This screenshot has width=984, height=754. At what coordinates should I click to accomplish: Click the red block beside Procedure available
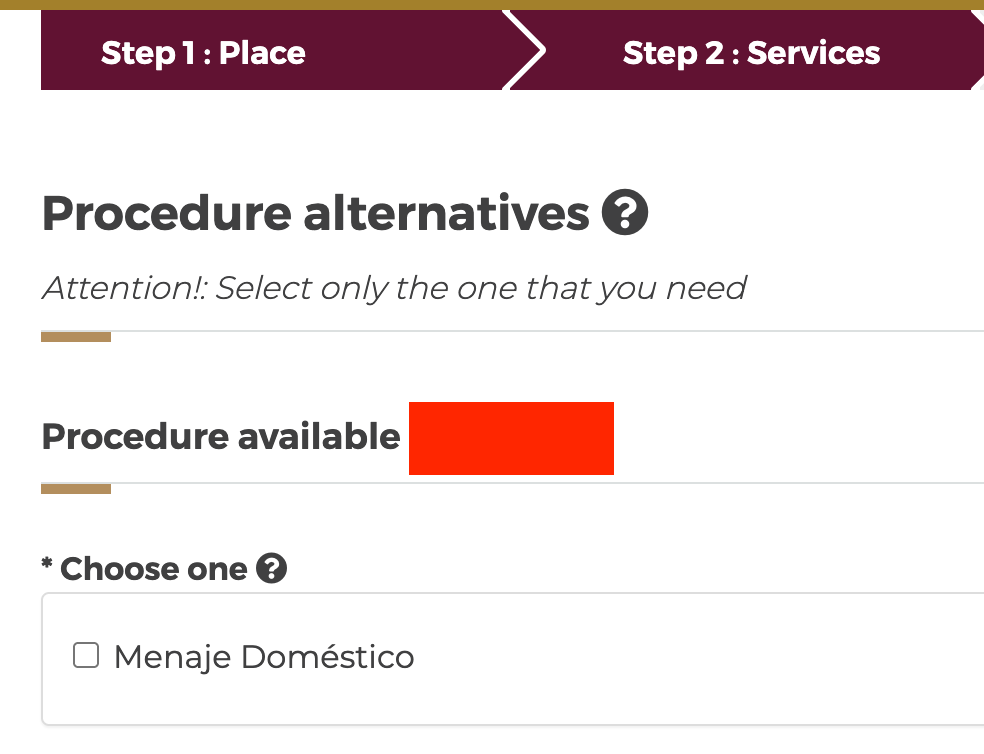pyautogui.click(x=511, y=438)
